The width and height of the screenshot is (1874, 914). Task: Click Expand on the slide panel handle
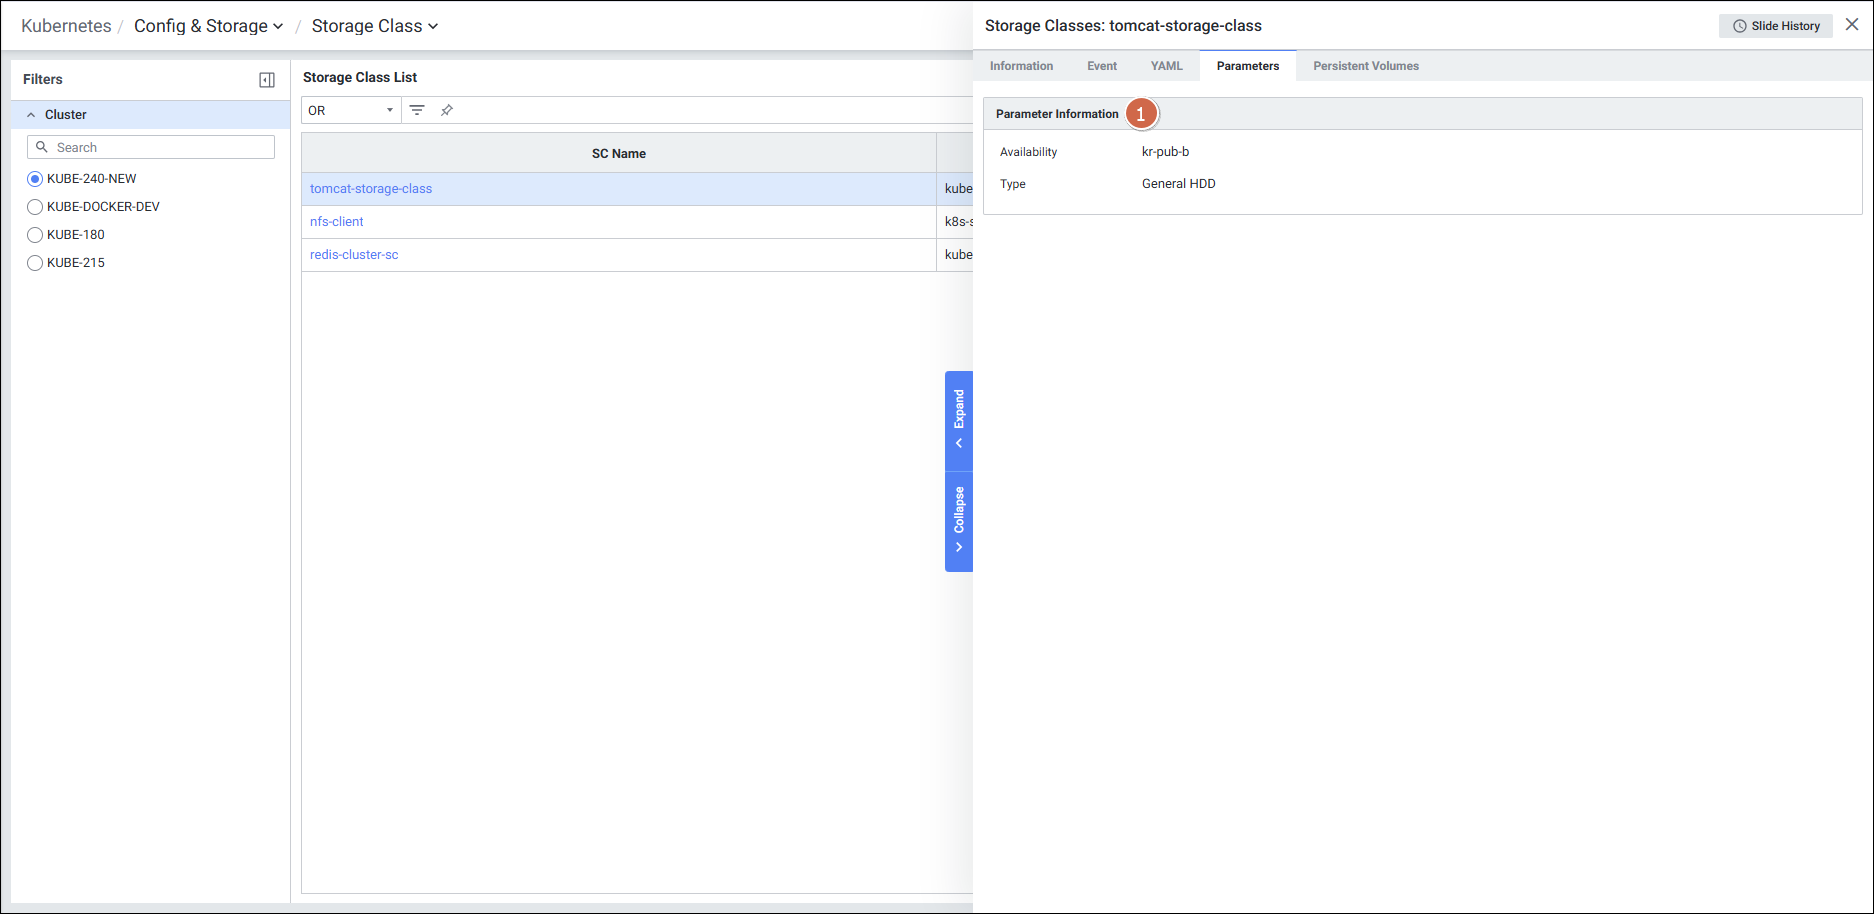[x=959, y=420]
